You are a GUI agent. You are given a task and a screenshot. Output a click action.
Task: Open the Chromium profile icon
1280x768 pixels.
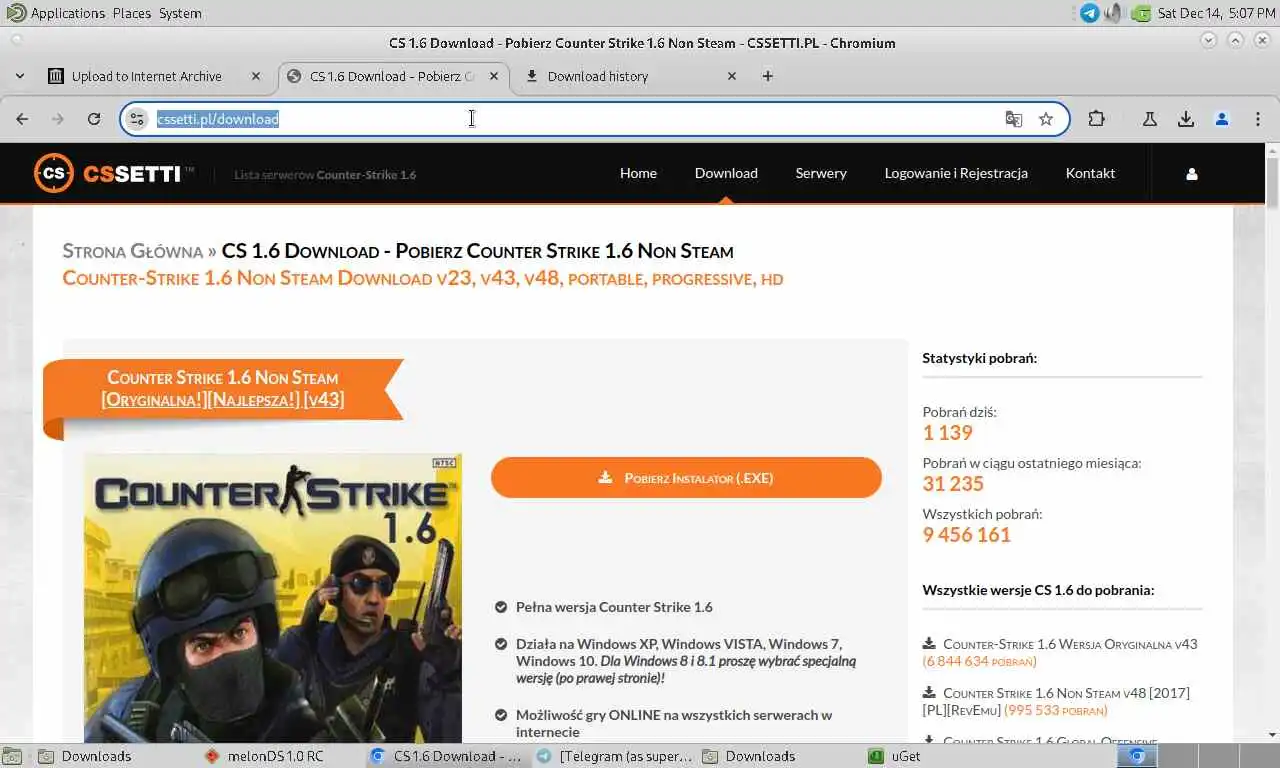(1222, 119)
